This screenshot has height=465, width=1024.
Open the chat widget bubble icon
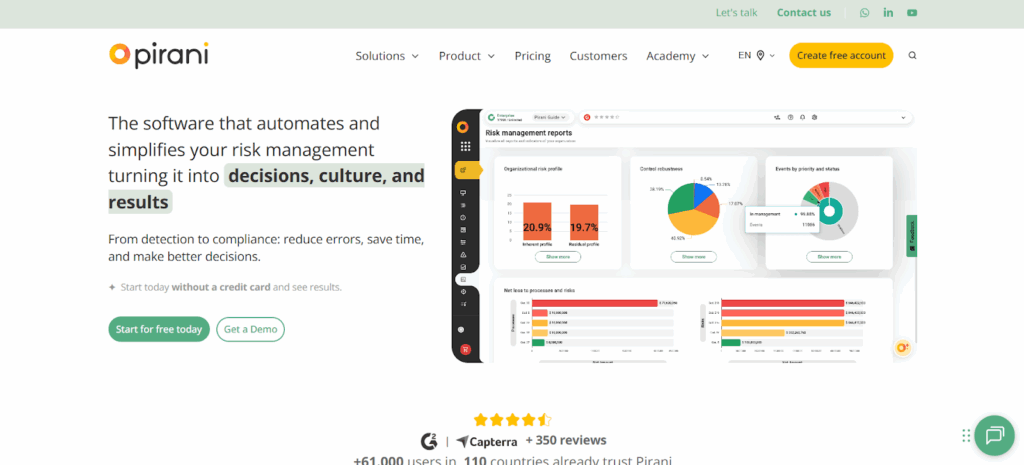click(994, 435)
